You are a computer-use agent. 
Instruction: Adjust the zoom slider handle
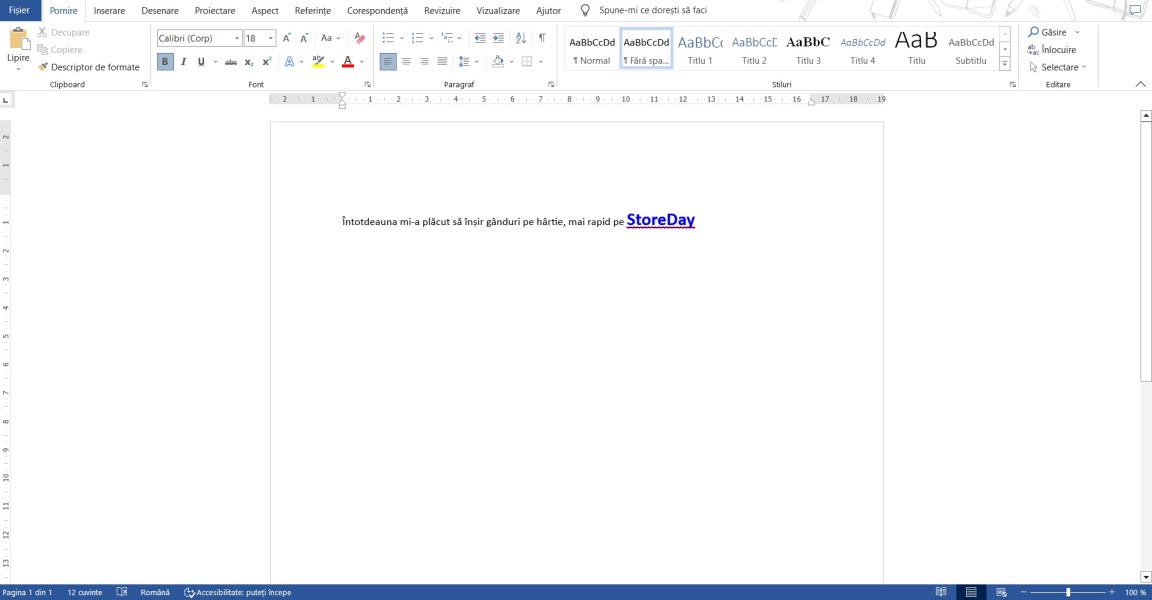1068,592
